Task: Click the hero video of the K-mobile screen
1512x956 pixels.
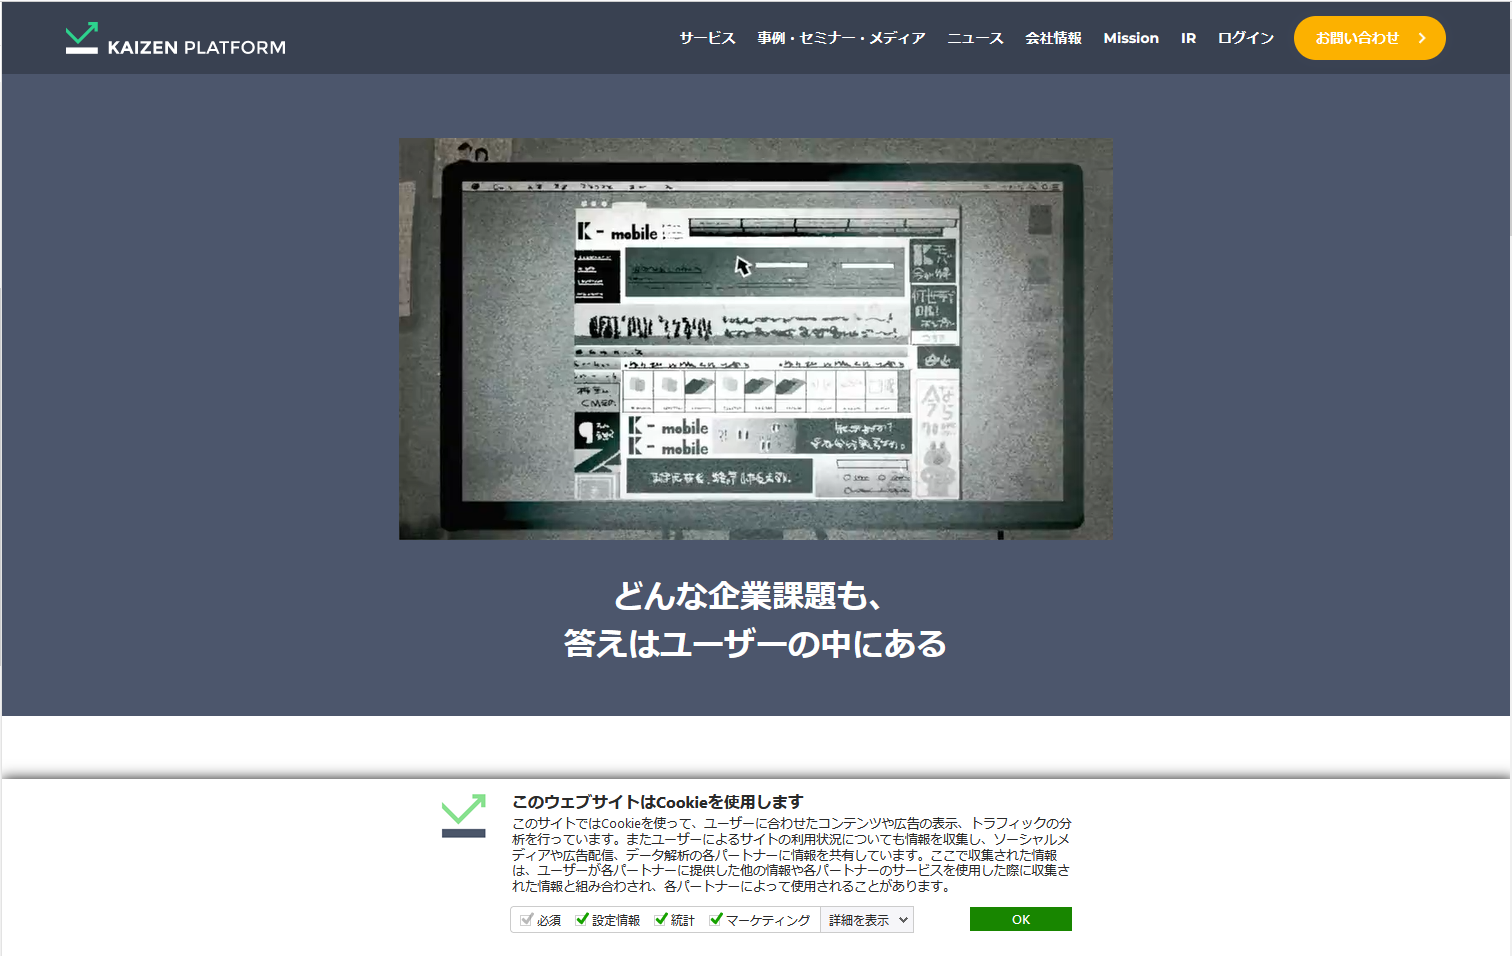Action: click(x=756, y=339)
